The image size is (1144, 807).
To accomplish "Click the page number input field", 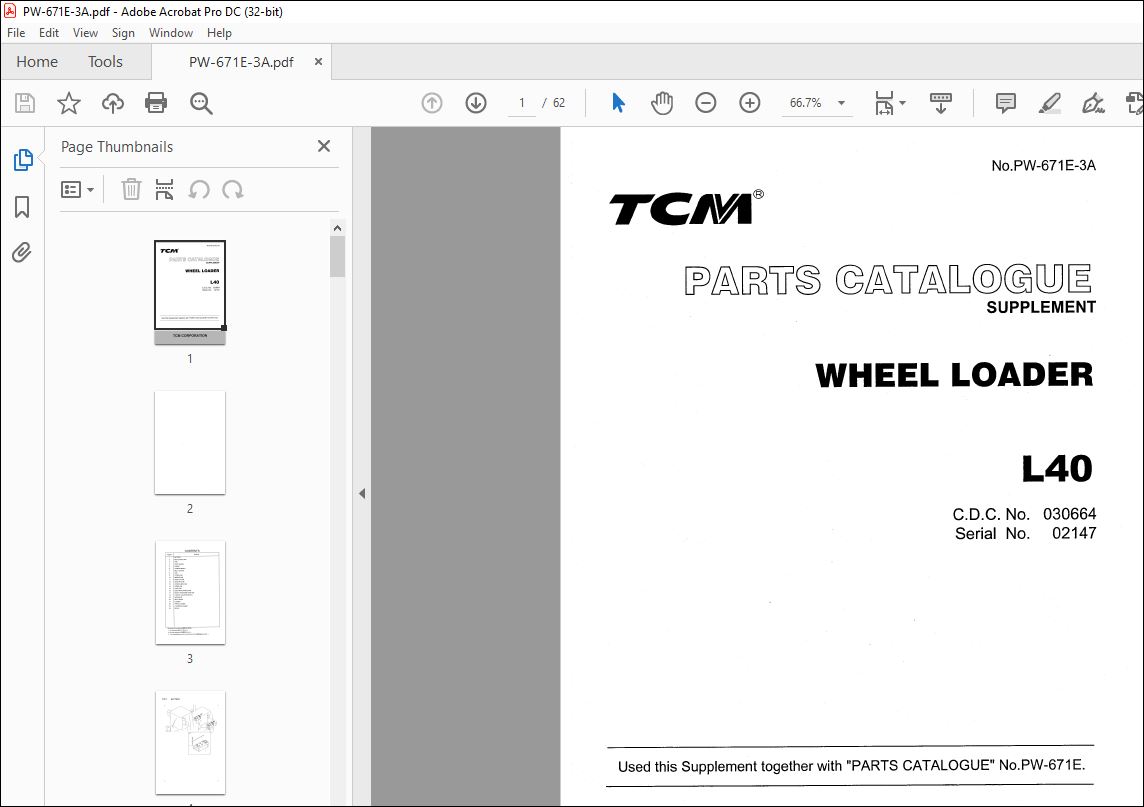I will (522, 103).
